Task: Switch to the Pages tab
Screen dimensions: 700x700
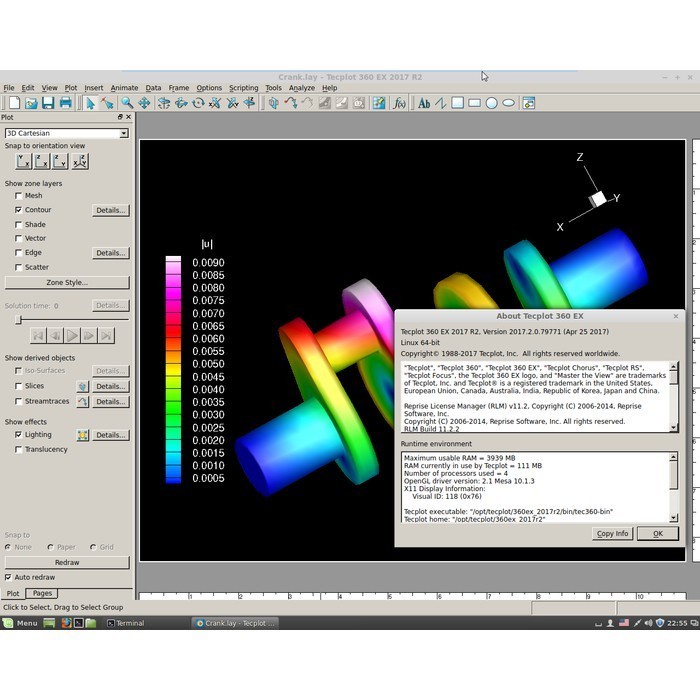Action: click(x=42, y=593)
